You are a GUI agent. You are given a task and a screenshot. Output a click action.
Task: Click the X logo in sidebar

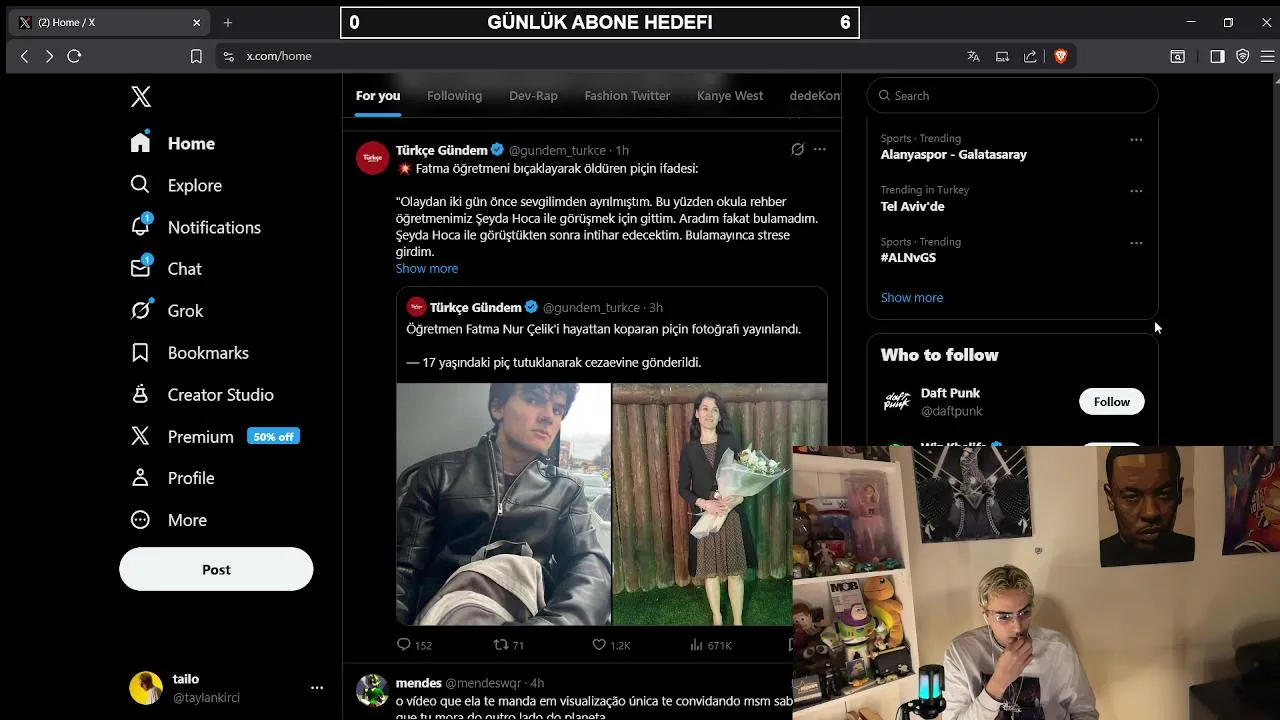pos(141,96)
